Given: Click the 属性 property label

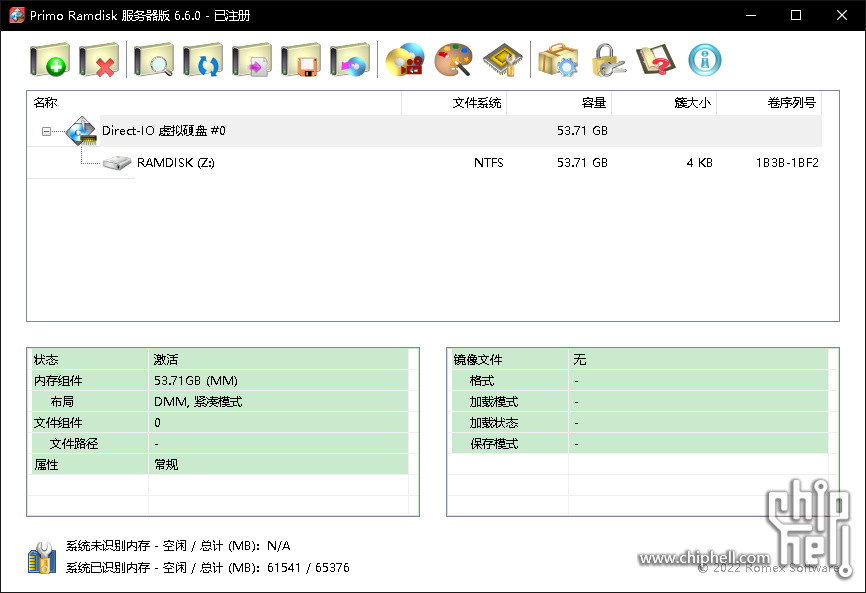Looking at the screenshot, I should click(x=46, y=465).
